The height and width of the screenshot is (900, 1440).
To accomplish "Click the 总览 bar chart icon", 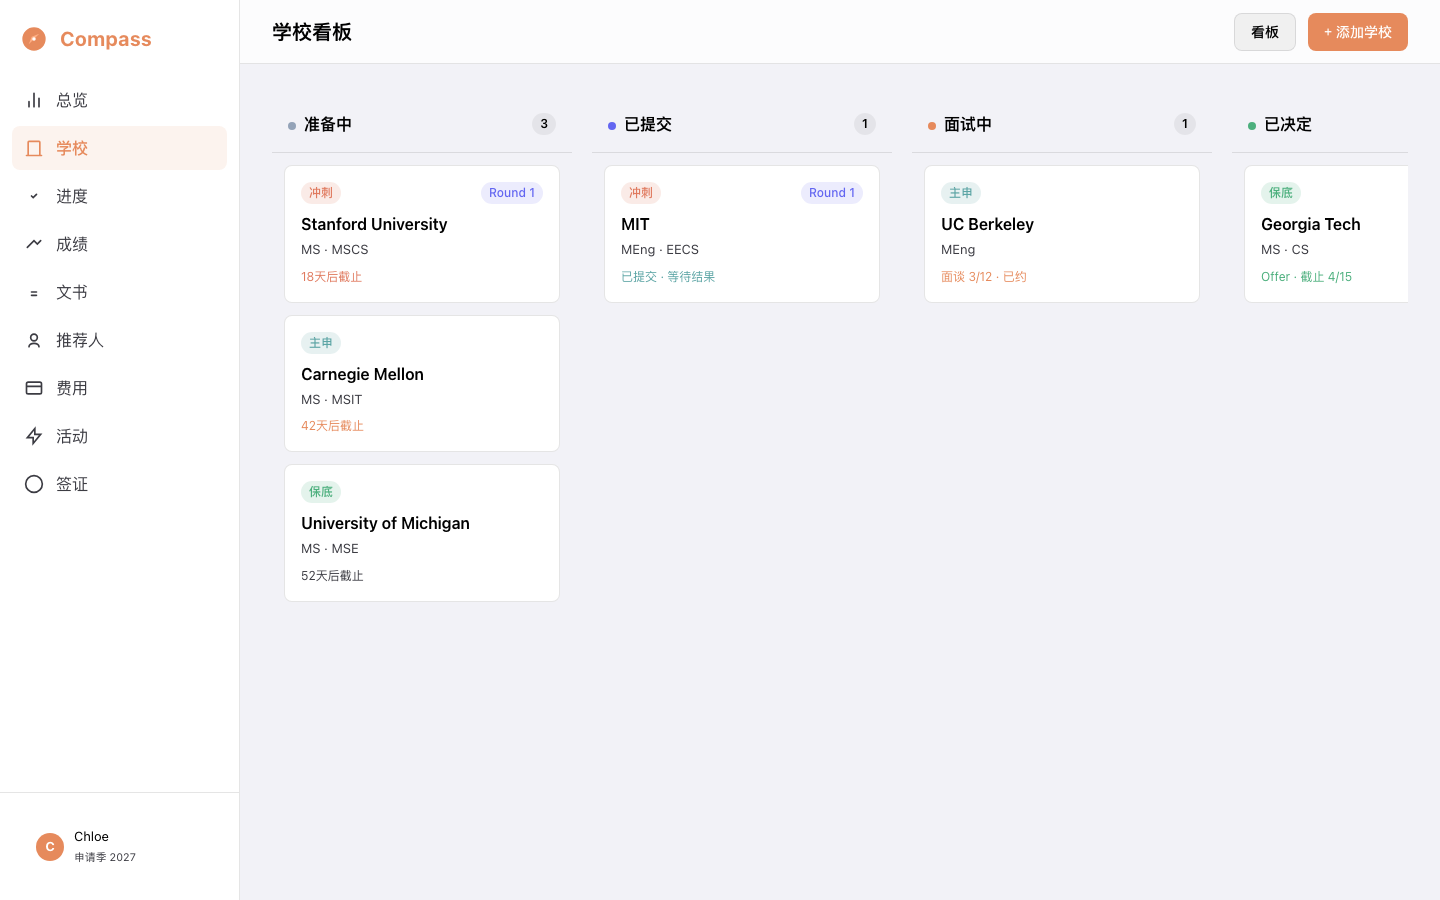I will point(34,100).
